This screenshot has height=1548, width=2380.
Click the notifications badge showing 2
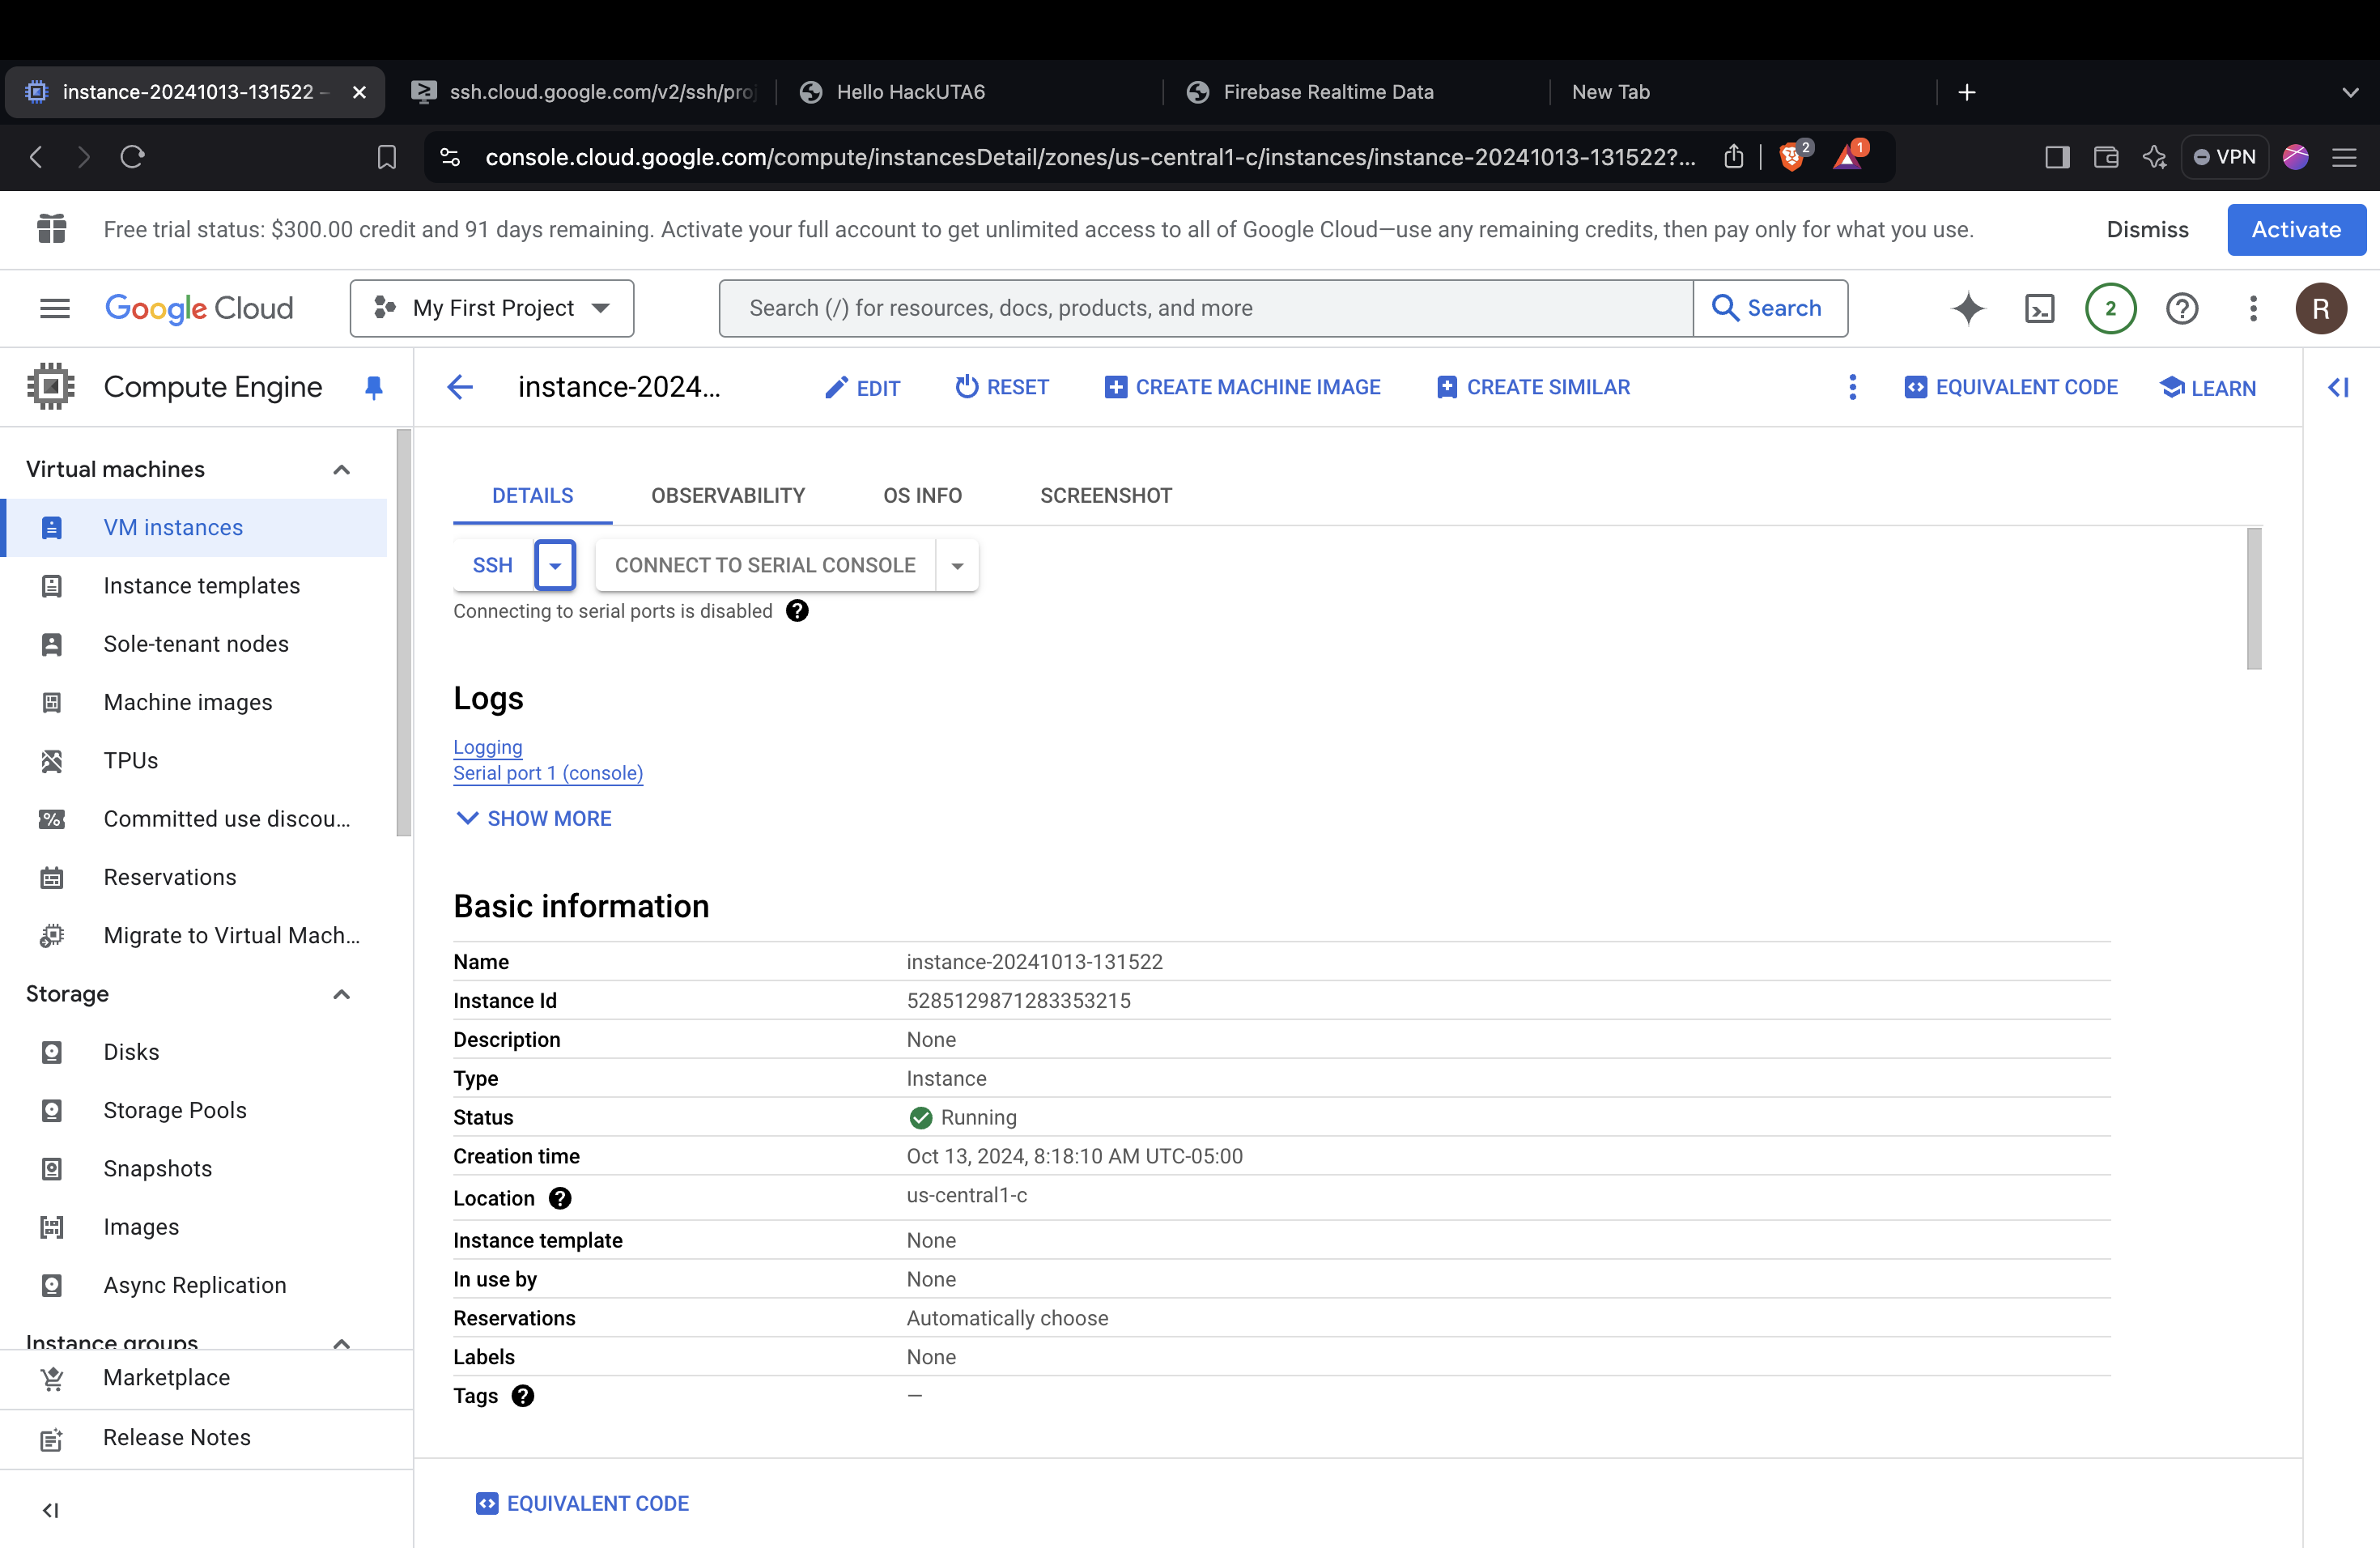pyautogui.click(x=2110, y=308)
